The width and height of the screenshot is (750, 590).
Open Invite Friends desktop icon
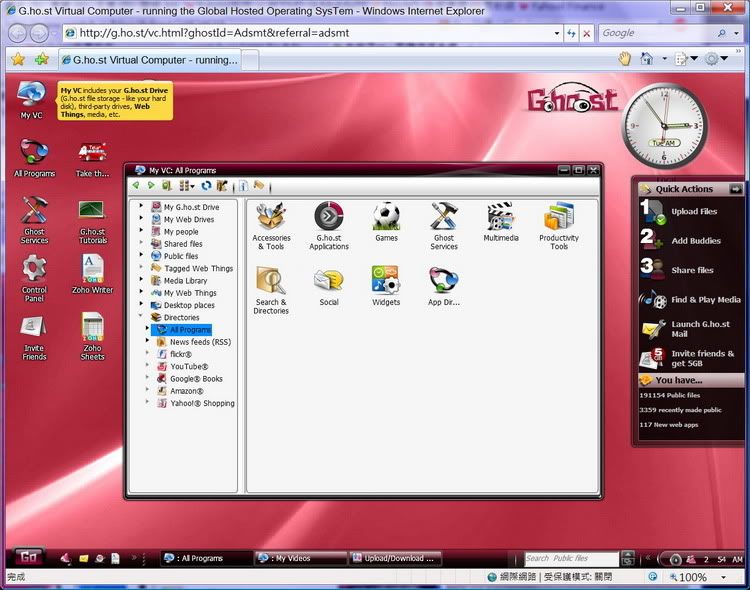coord(34,337)
